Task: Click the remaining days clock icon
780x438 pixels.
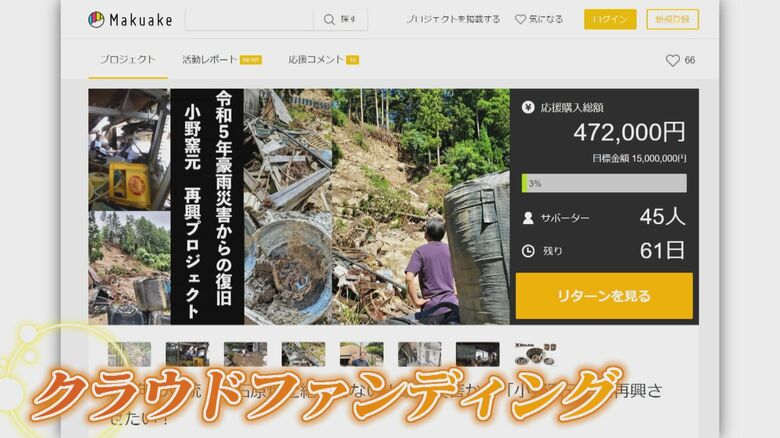Action: click(x=528, y=250)
